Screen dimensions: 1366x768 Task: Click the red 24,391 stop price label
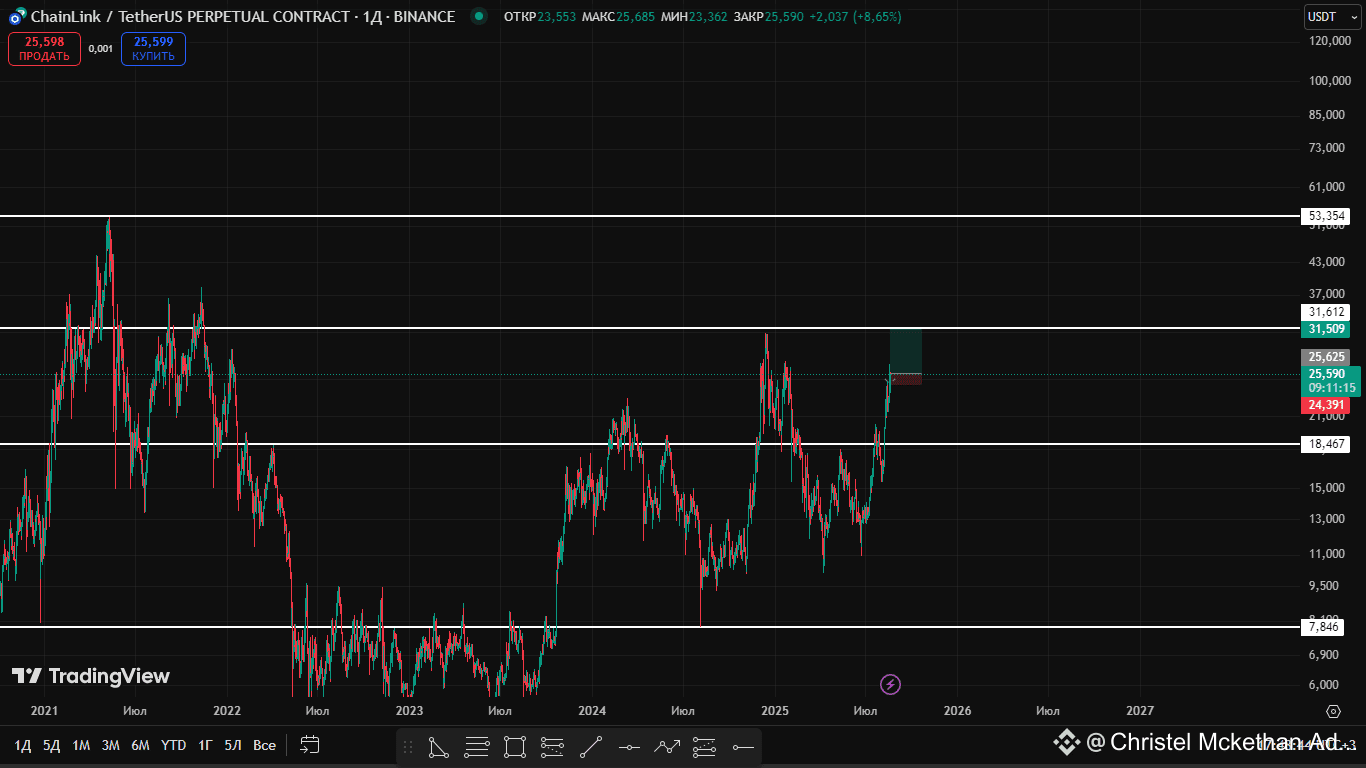tap(1325, 405)
